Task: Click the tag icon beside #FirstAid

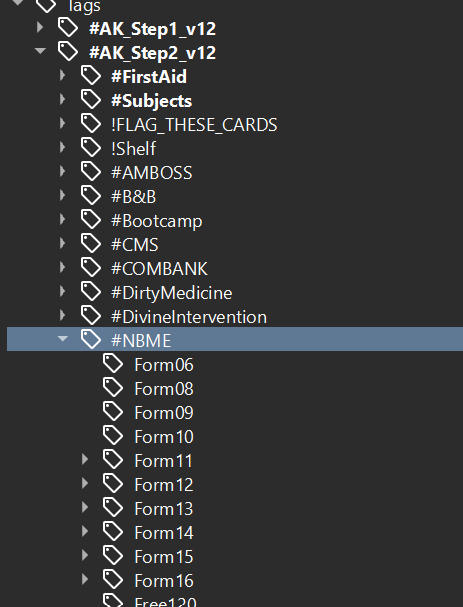Action: pyautogui.click(x=91, y=75)
